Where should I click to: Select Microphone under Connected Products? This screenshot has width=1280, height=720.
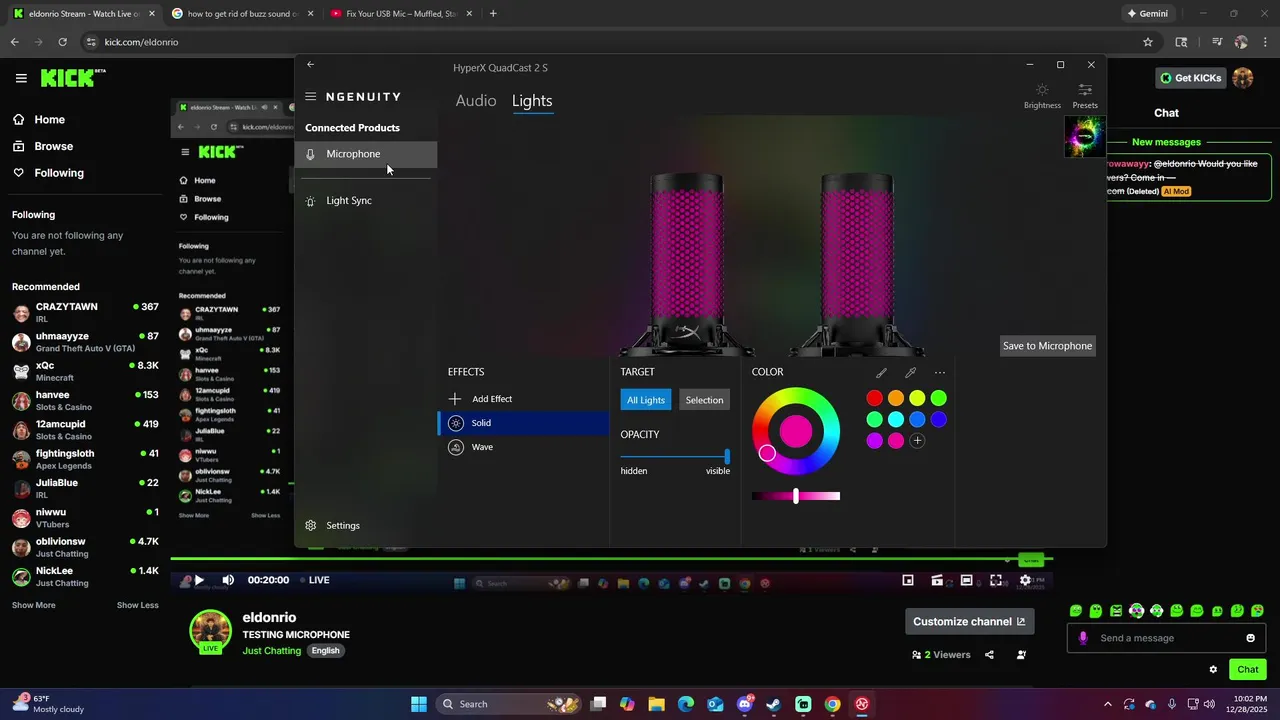pos(366,154)
